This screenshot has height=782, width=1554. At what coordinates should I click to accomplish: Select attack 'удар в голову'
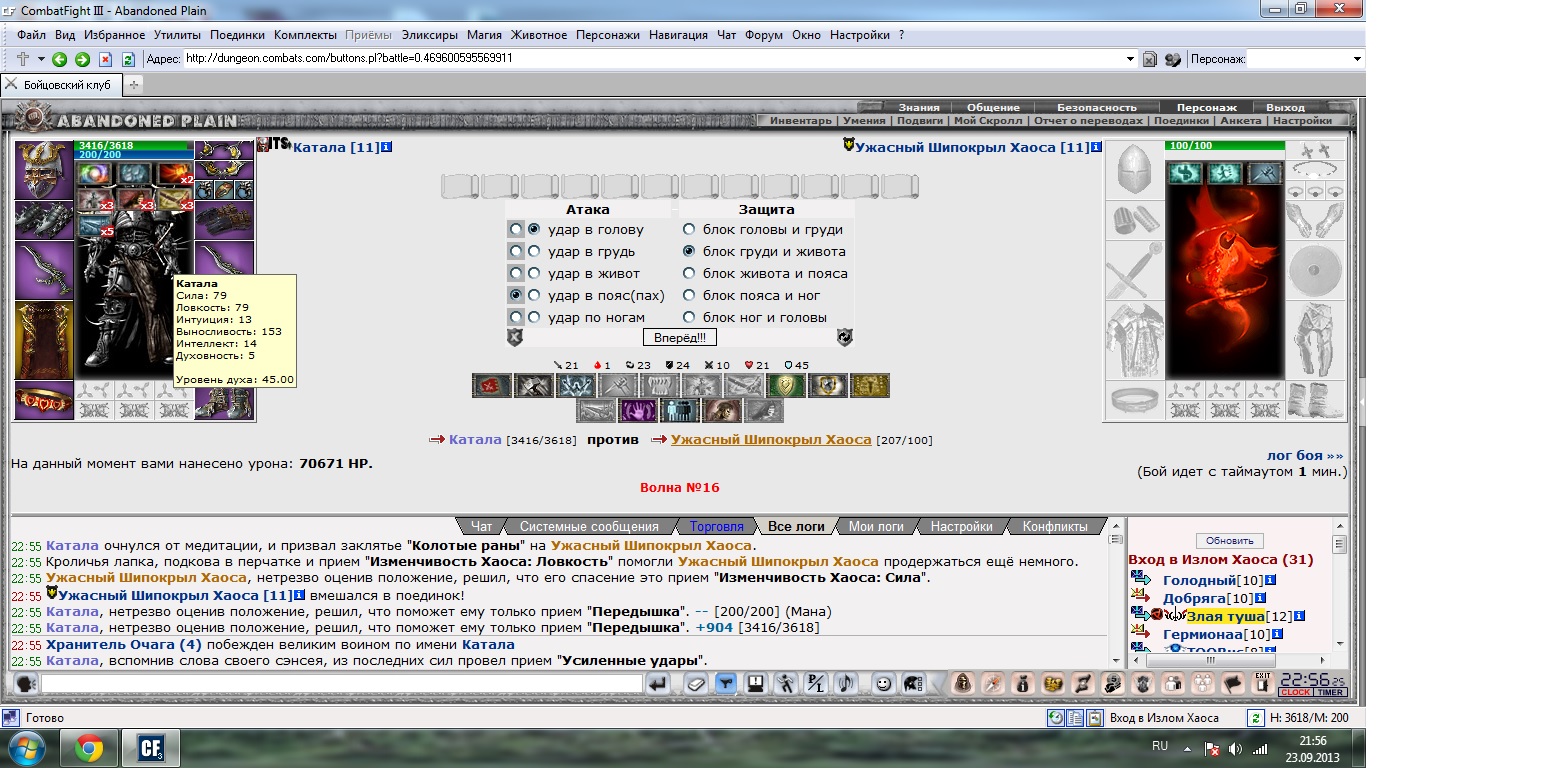pyautogui.click(x=535, y=229)
